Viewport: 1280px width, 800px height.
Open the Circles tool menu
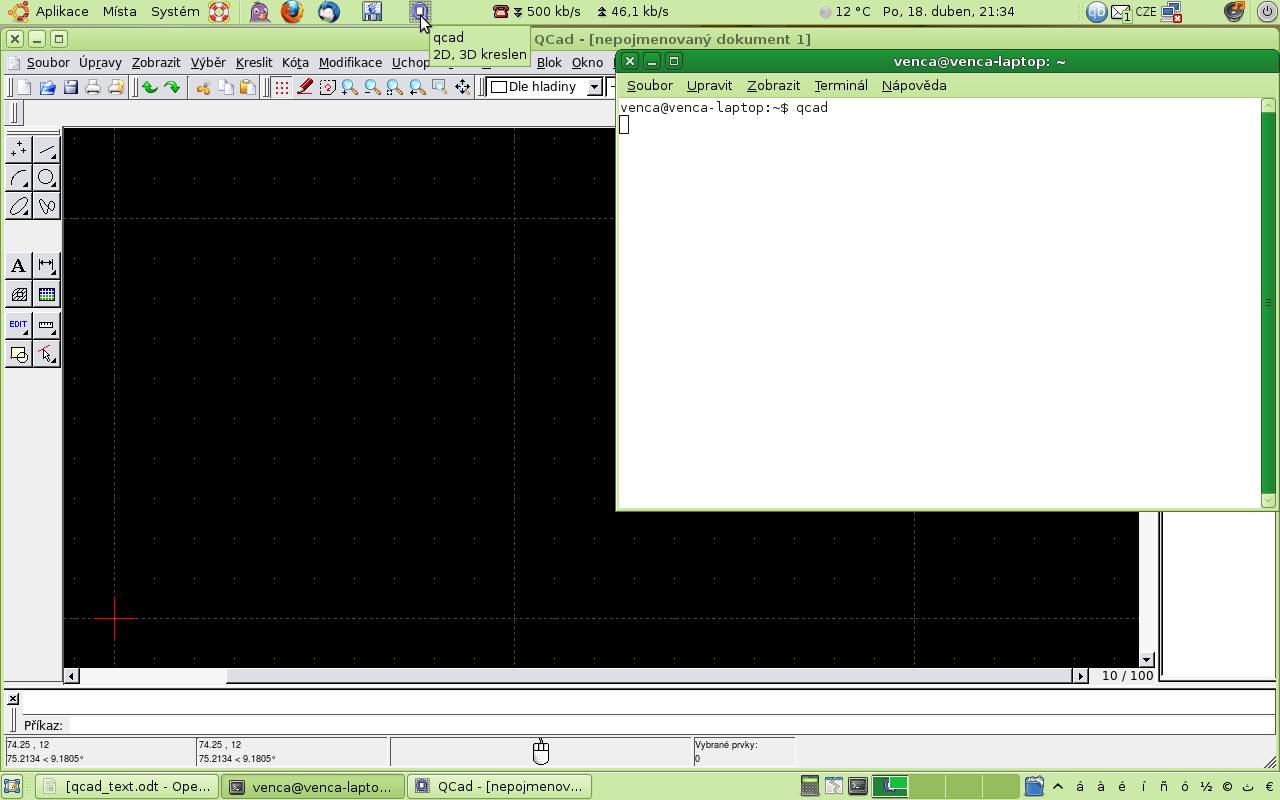tap(47, 178)
